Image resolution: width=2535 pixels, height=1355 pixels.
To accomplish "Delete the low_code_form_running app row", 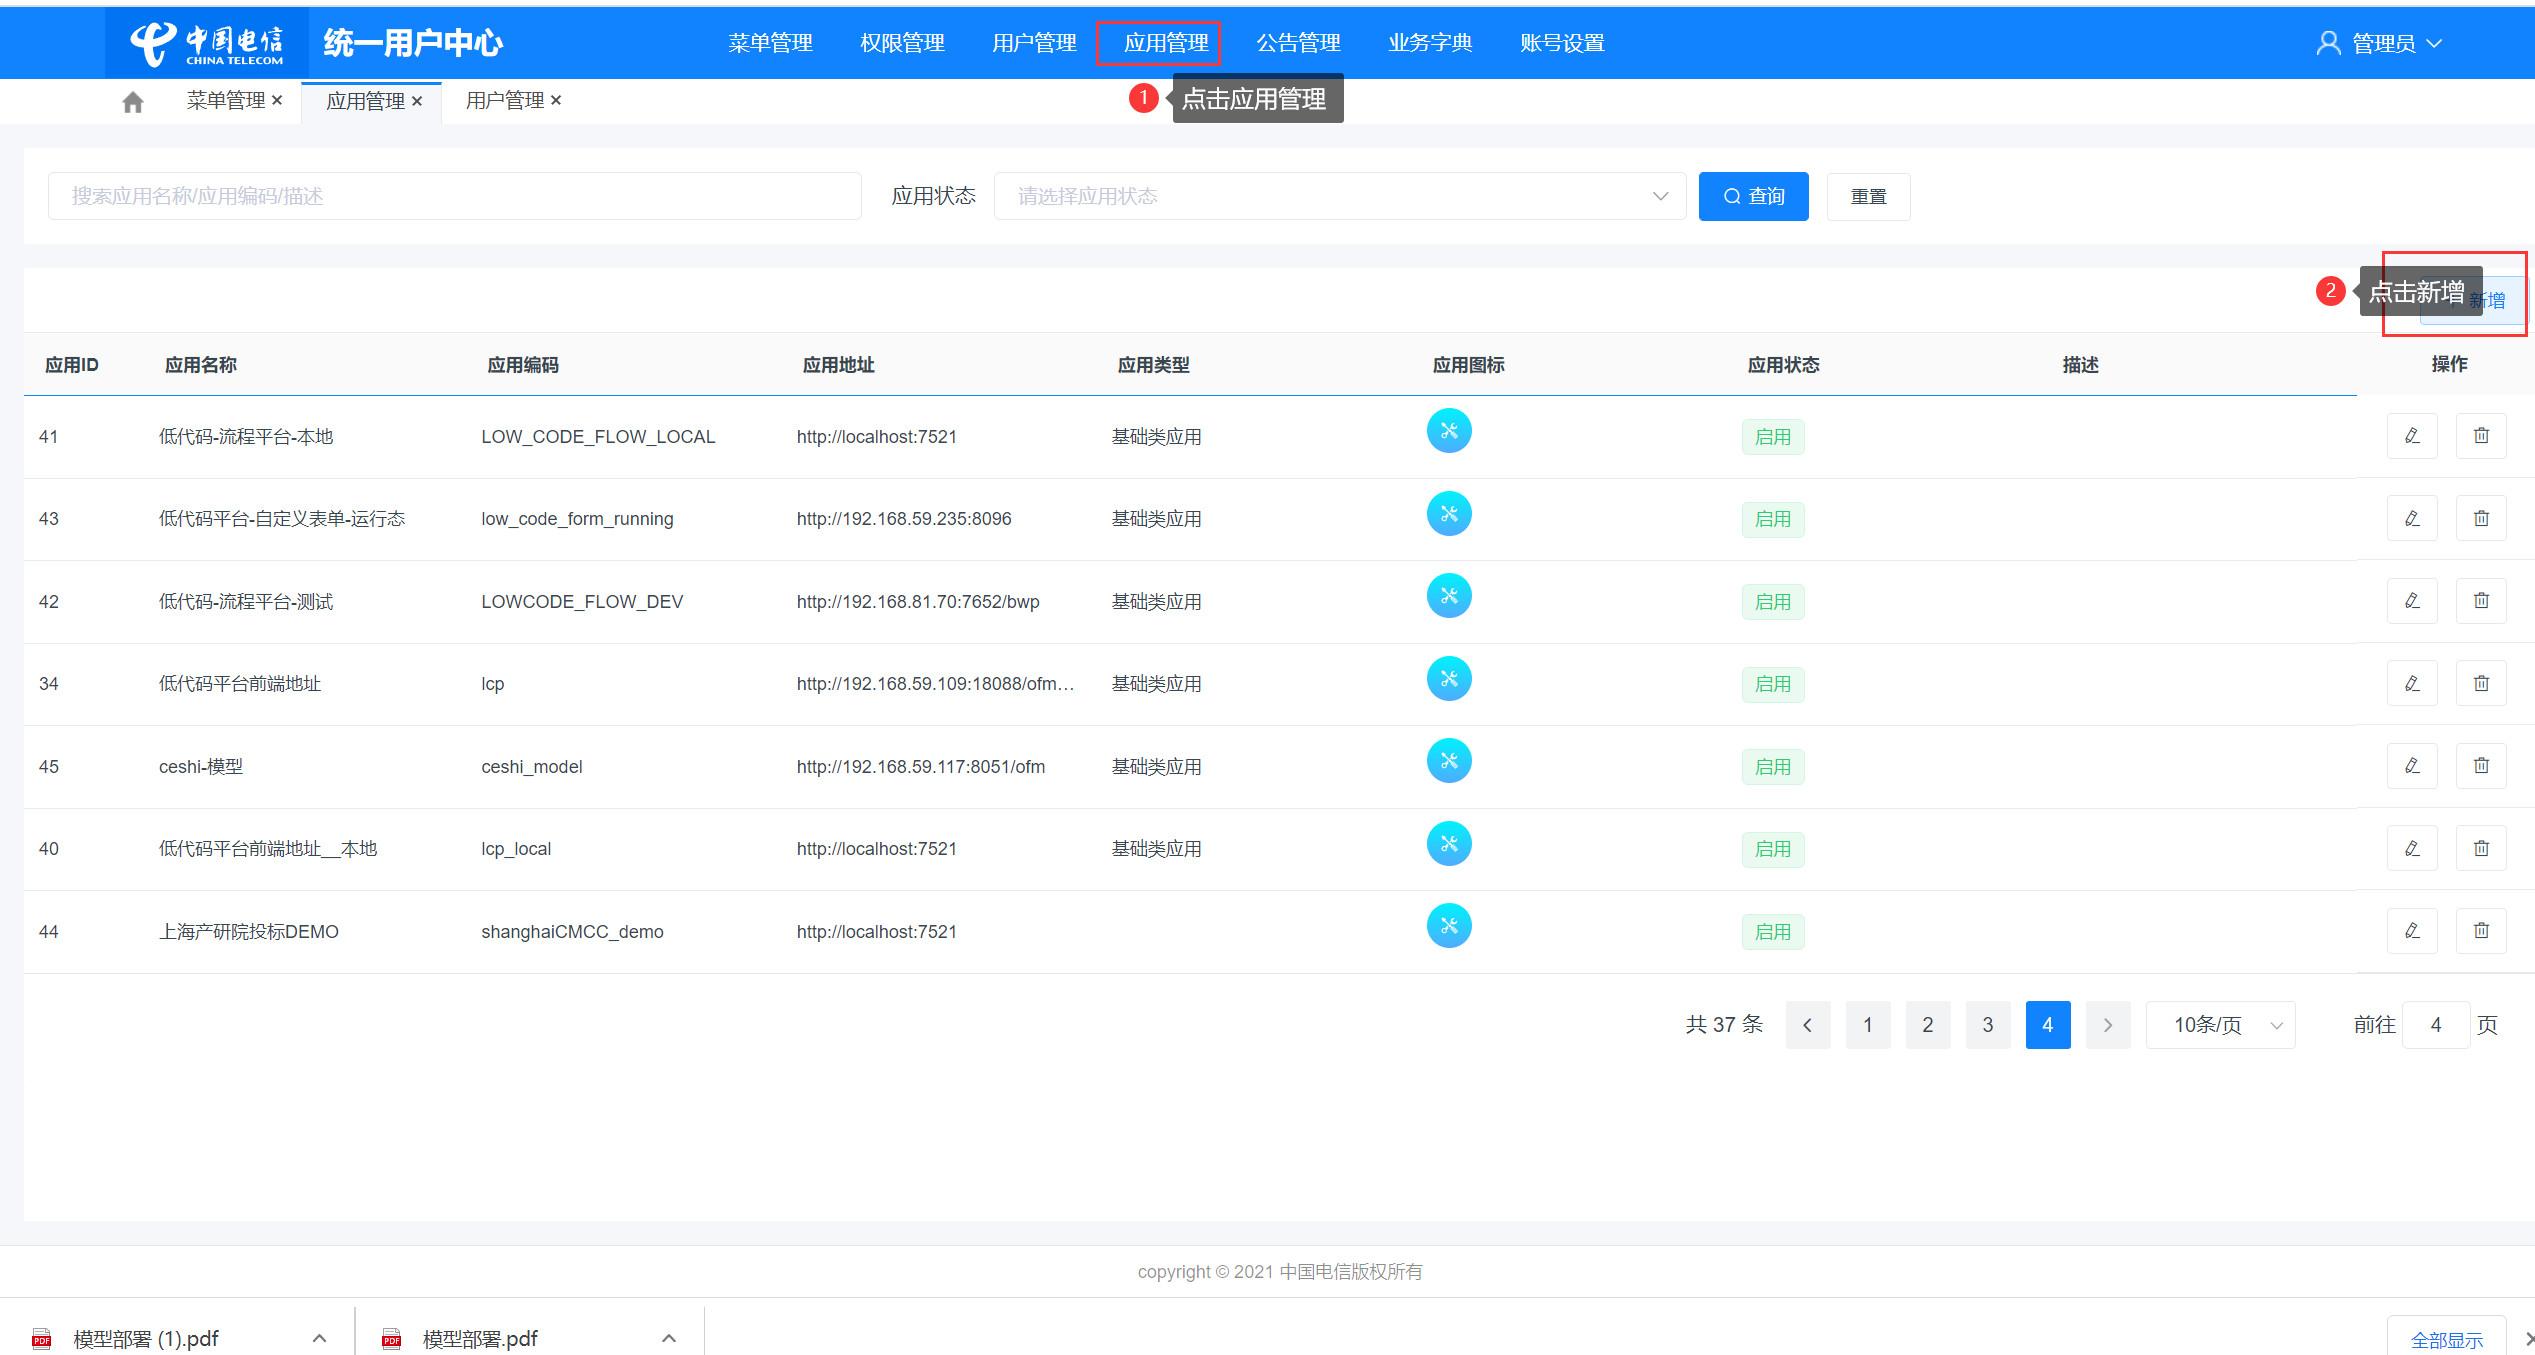I will [x=2481, y=518].
